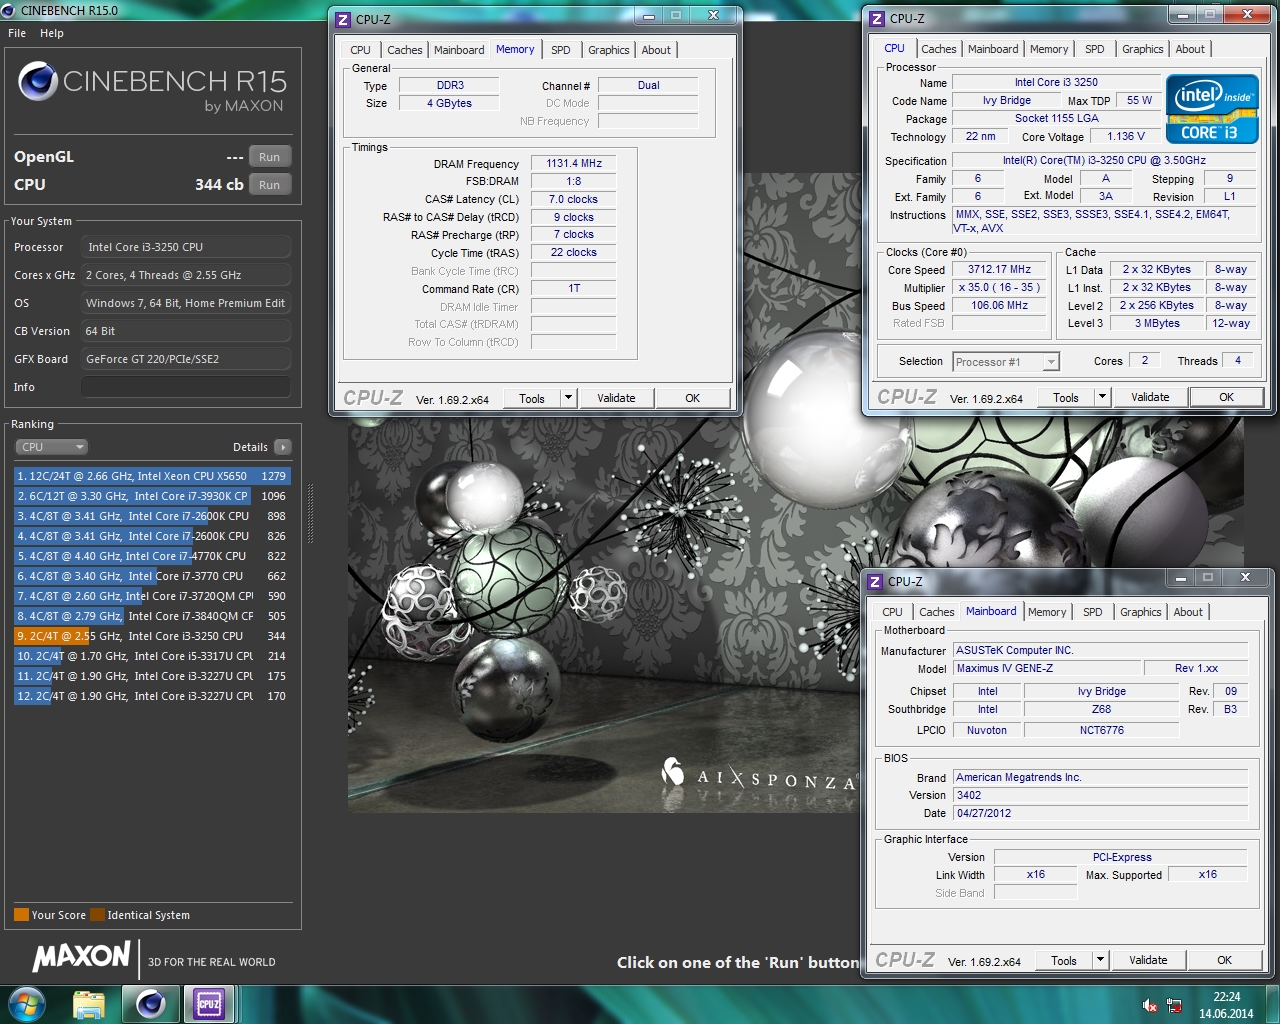Viewport: 1280px width, 1024px height.
Task: Open the Graphics tab in the Mainboard window
Action: point(1141,612)
